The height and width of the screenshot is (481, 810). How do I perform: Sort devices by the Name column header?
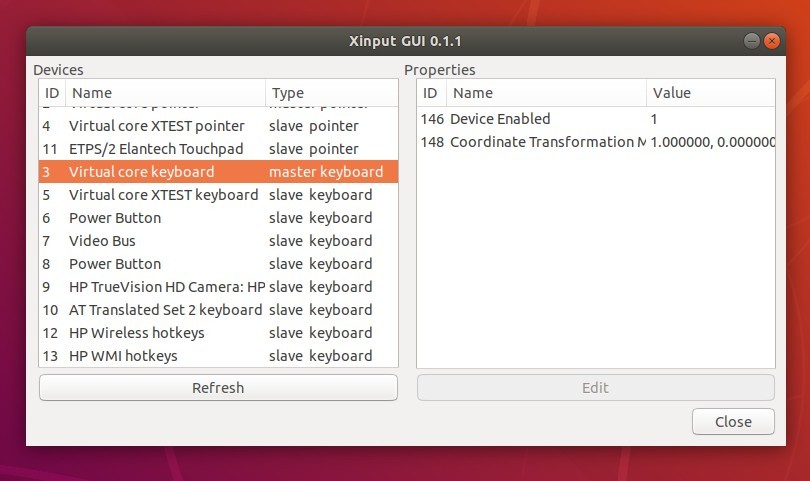pos(165,93)
